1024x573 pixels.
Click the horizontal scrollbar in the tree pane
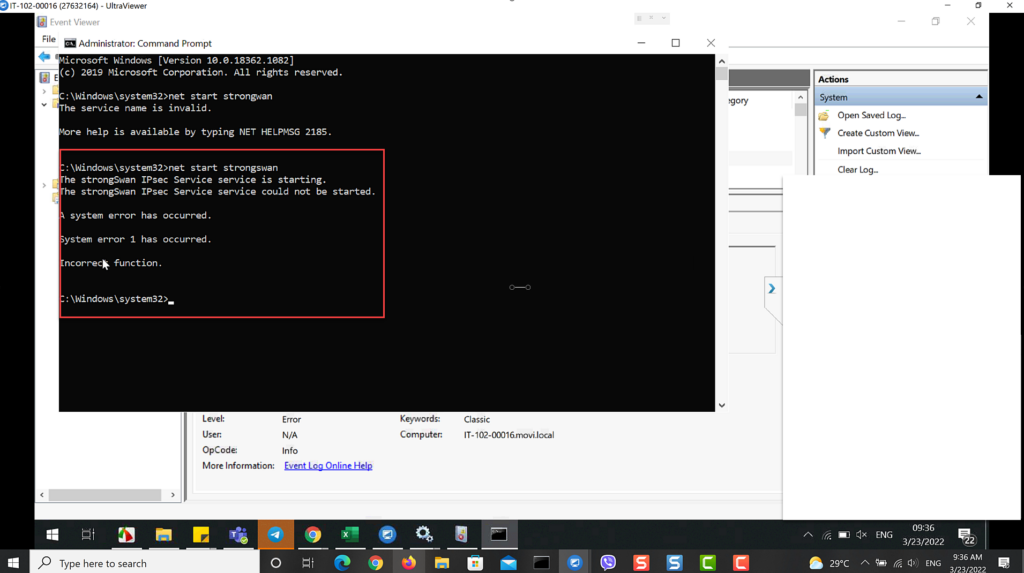click(x=105, y=495)
